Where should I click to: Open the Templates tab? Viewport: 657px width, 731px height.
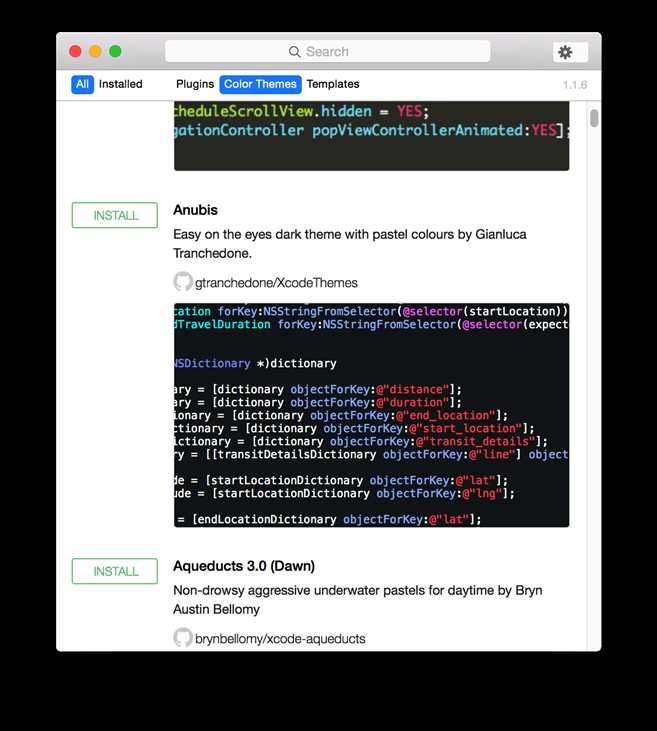coord(333,84)
